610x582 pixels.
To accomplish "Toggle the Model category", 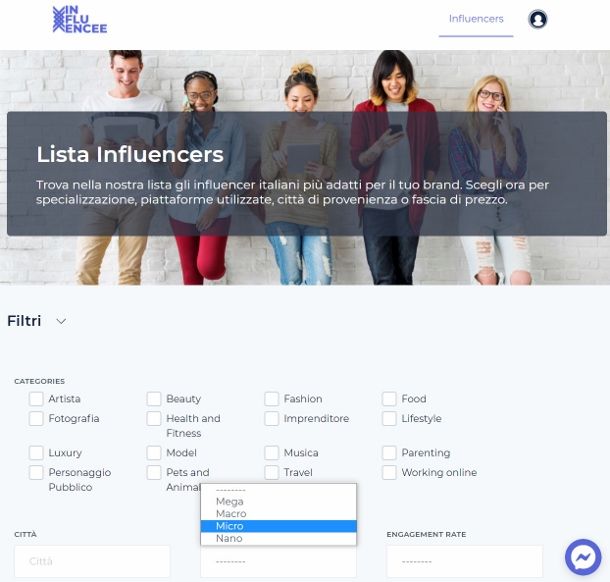I will pyautogui.click(x=154, y=453).
